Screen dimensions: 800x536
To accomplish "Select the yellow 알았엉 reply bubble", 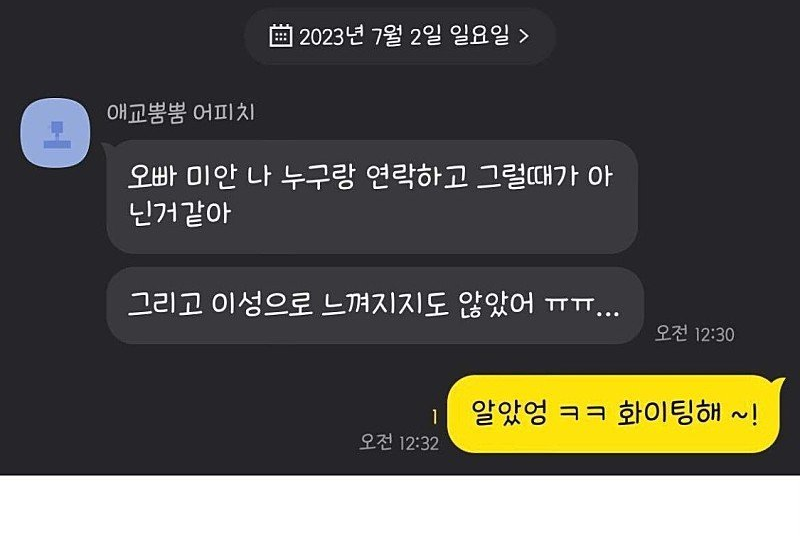I will click(x=614, y=414).
